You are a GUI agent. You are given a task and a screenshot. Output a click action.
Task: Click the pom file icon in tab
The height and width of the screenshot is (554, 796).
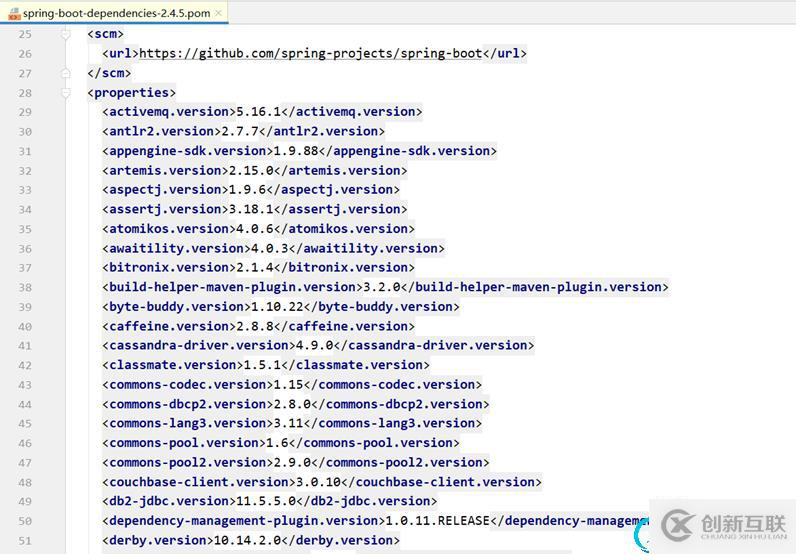[x=14, y=14]
